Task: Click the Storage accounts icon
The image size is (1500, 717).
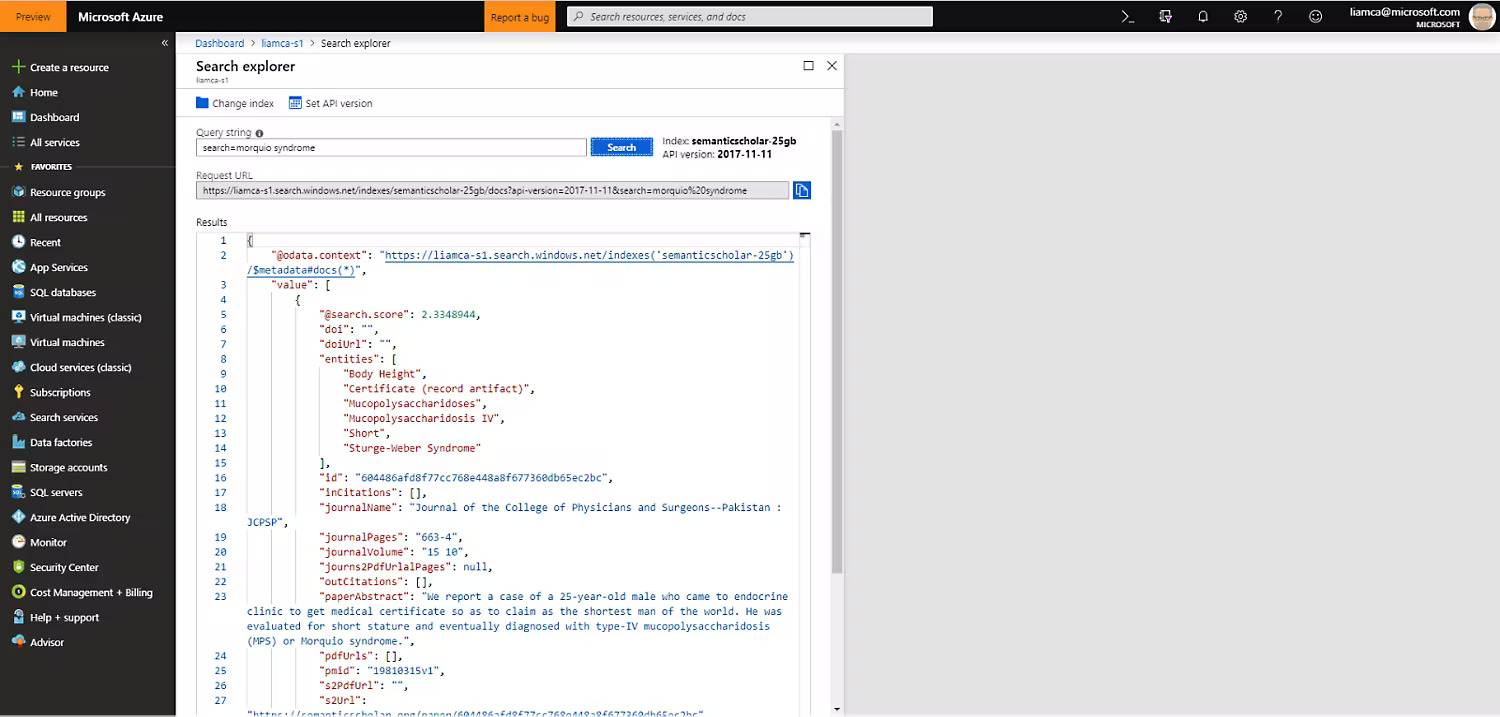Action: (18, 467)
